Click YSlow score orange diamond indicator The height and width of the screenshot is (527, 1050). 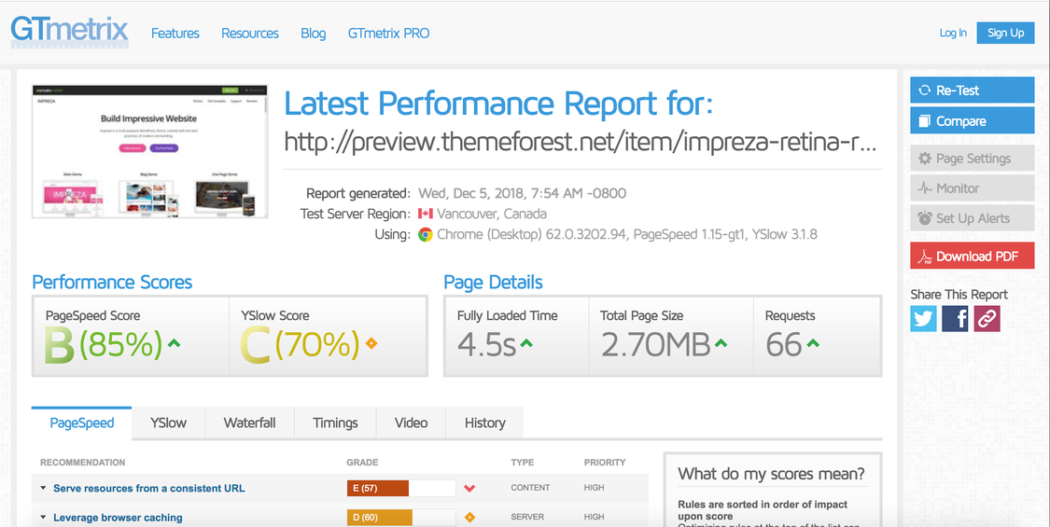[x=371, y=344]
